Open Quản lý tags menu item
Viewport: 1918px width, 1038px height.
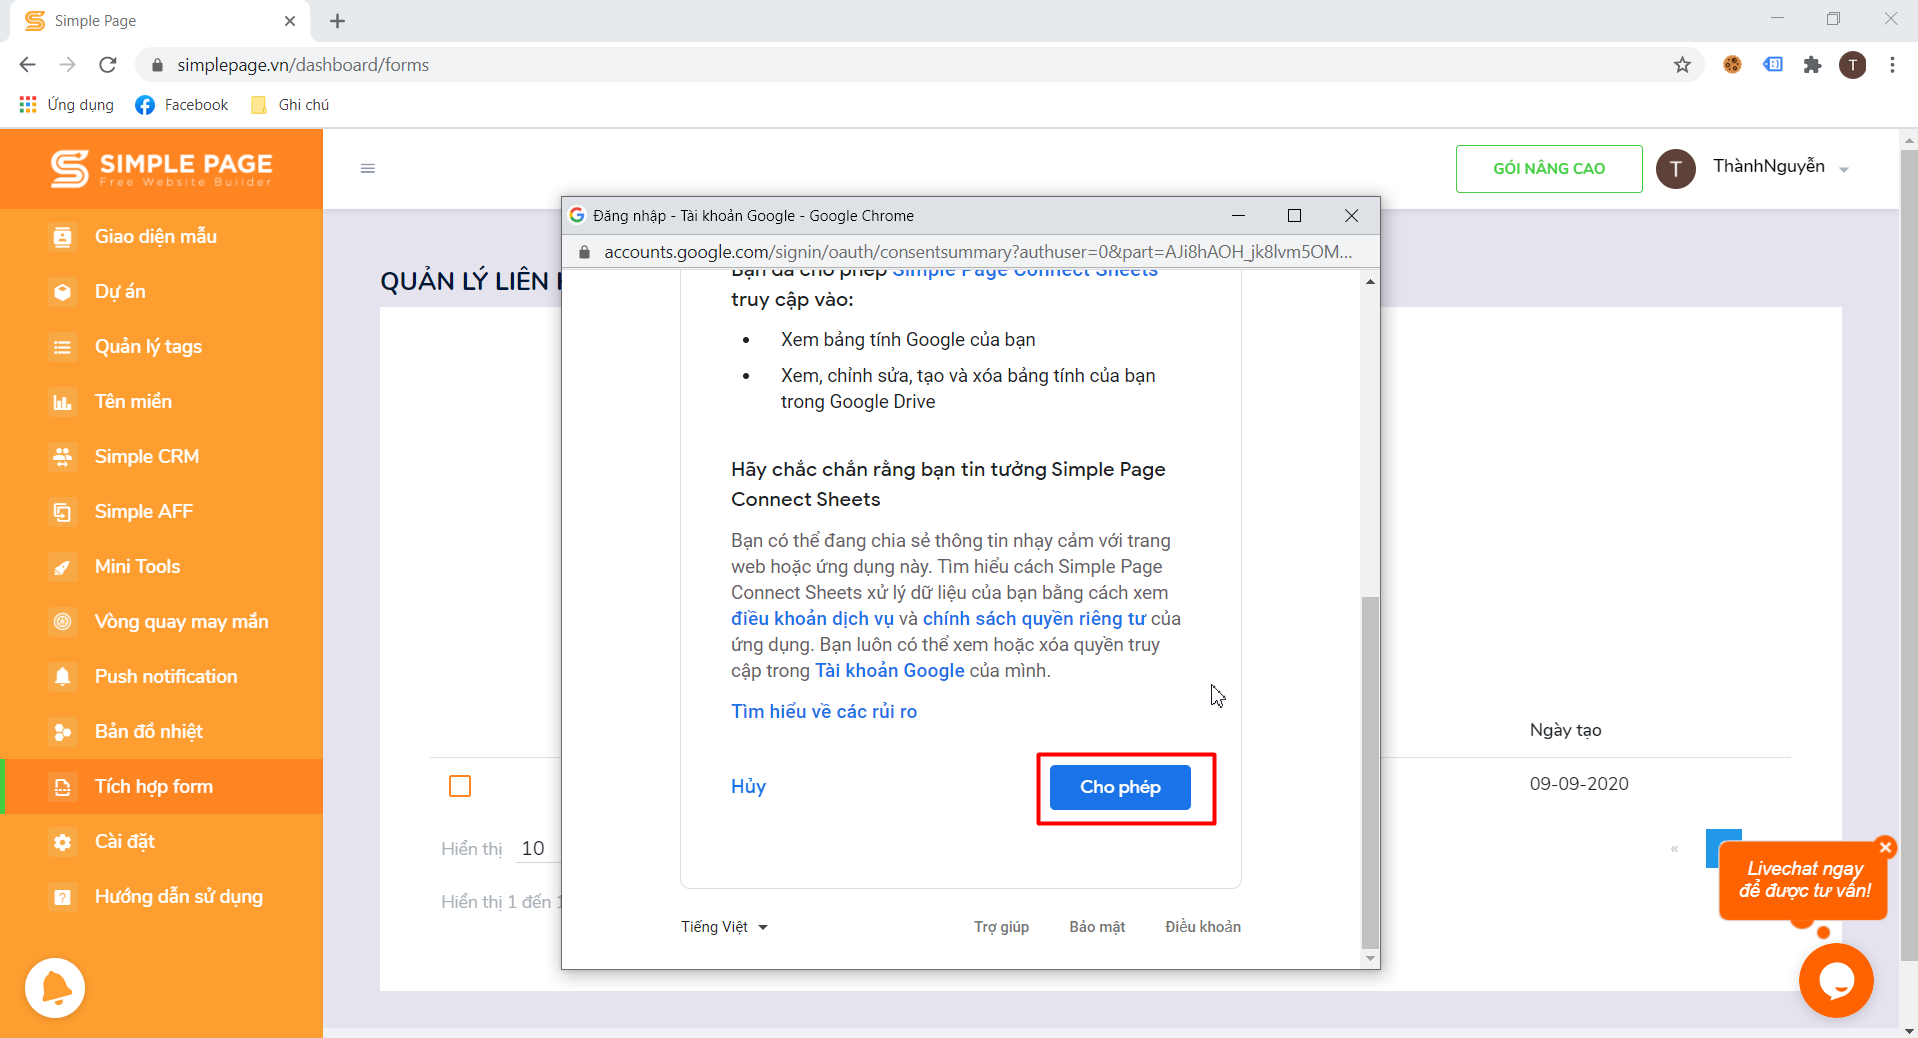click(148, 347)
